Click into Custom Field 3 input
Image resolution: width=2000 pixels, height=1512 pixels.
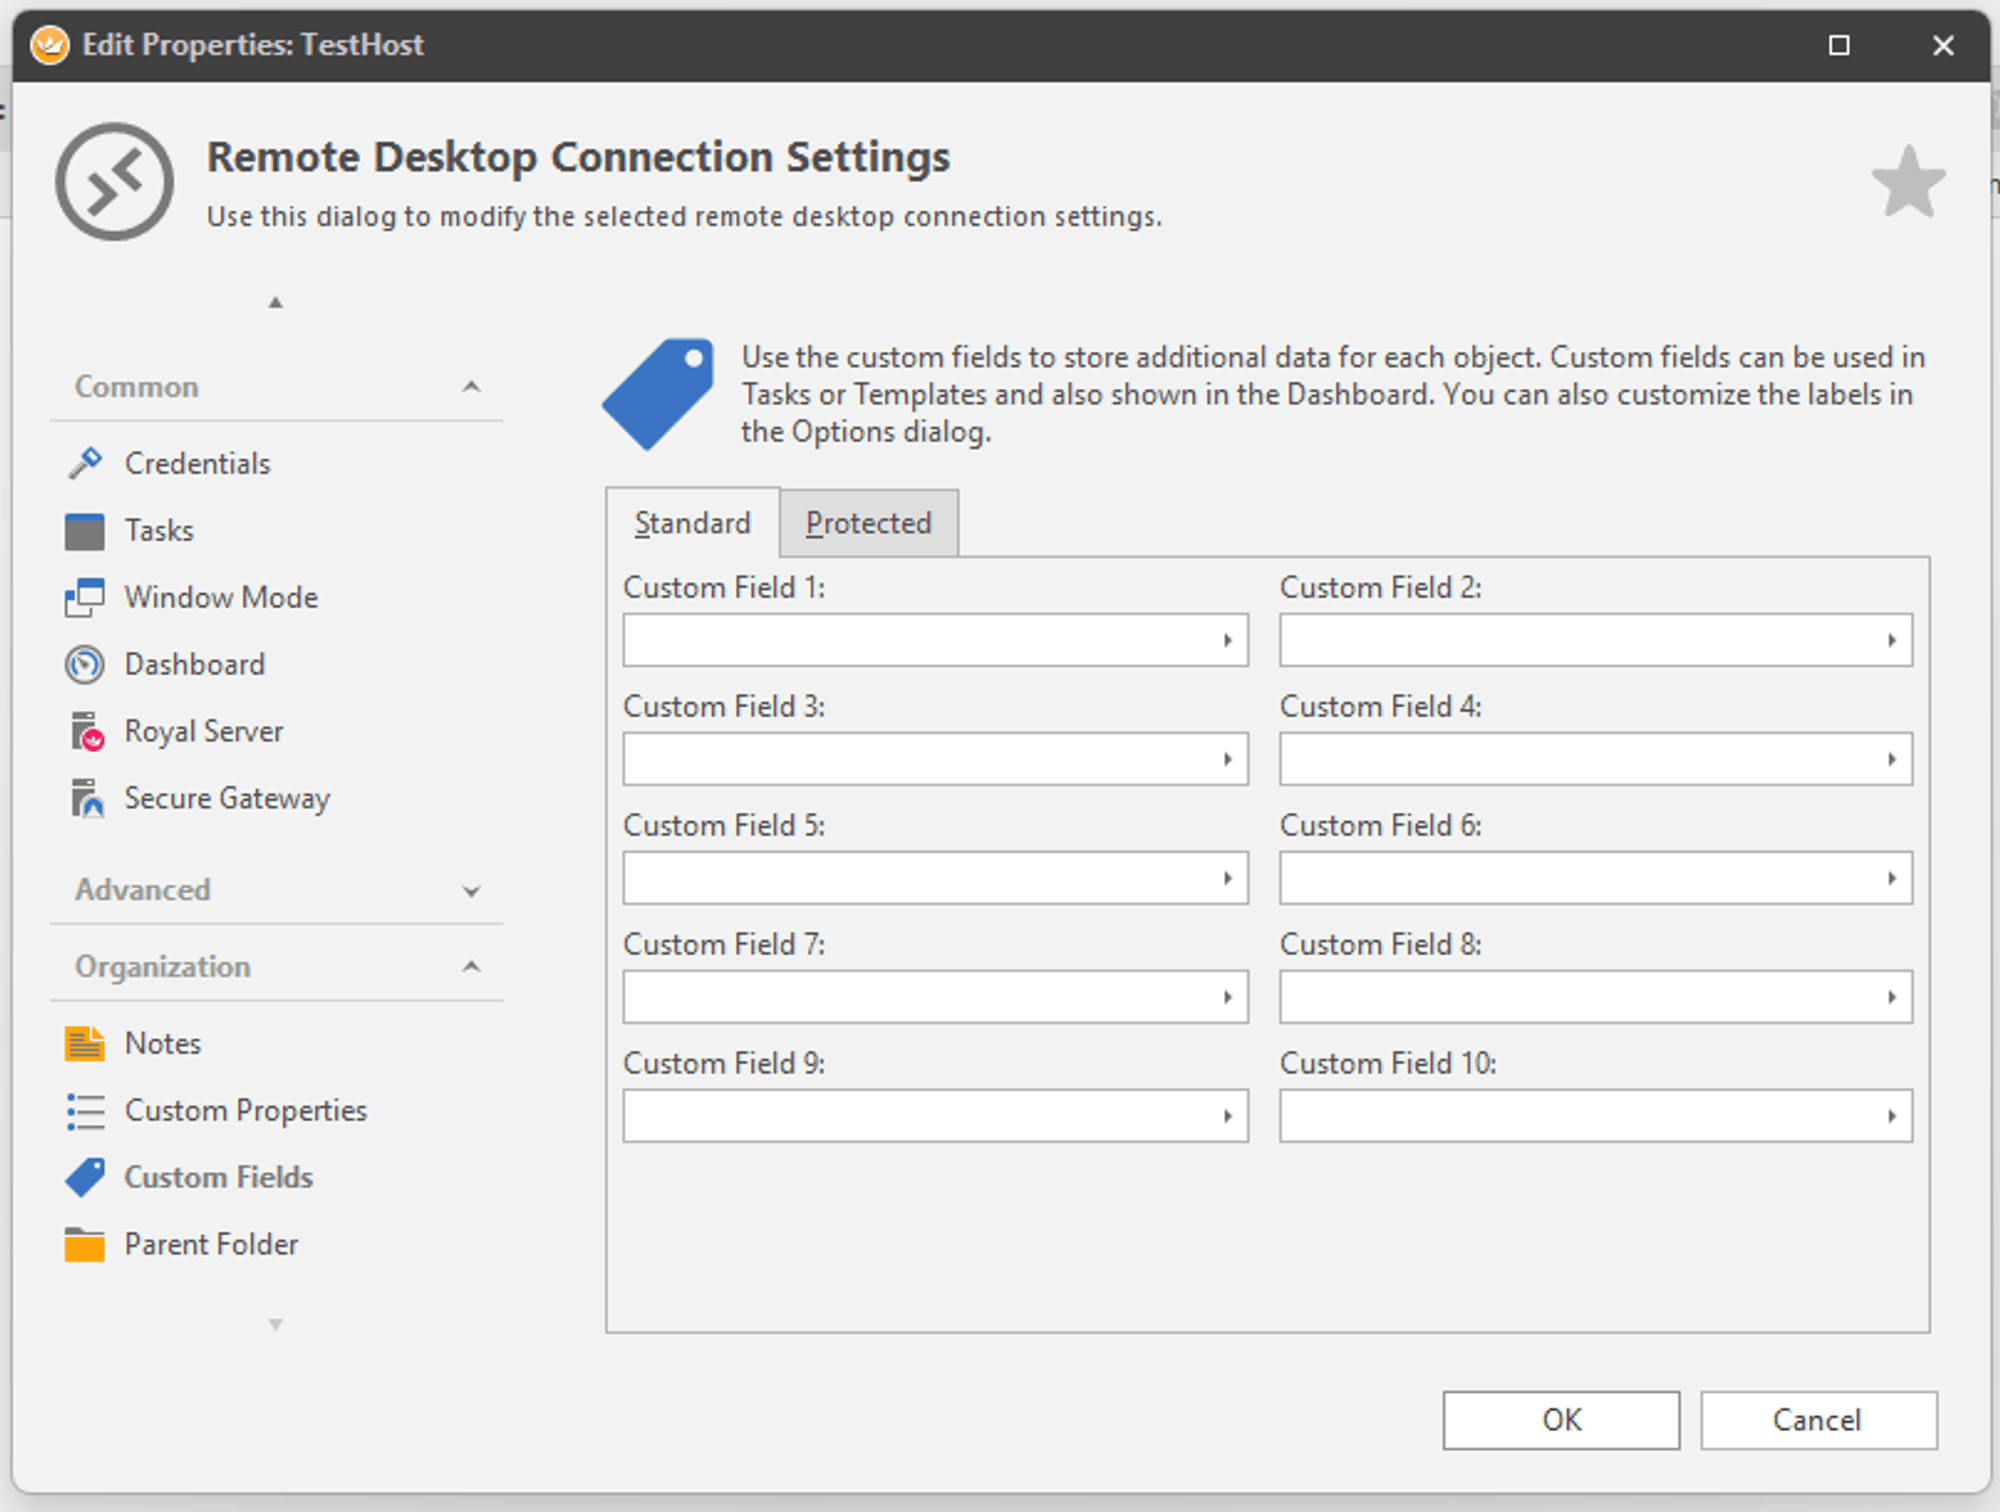(915, 760)
